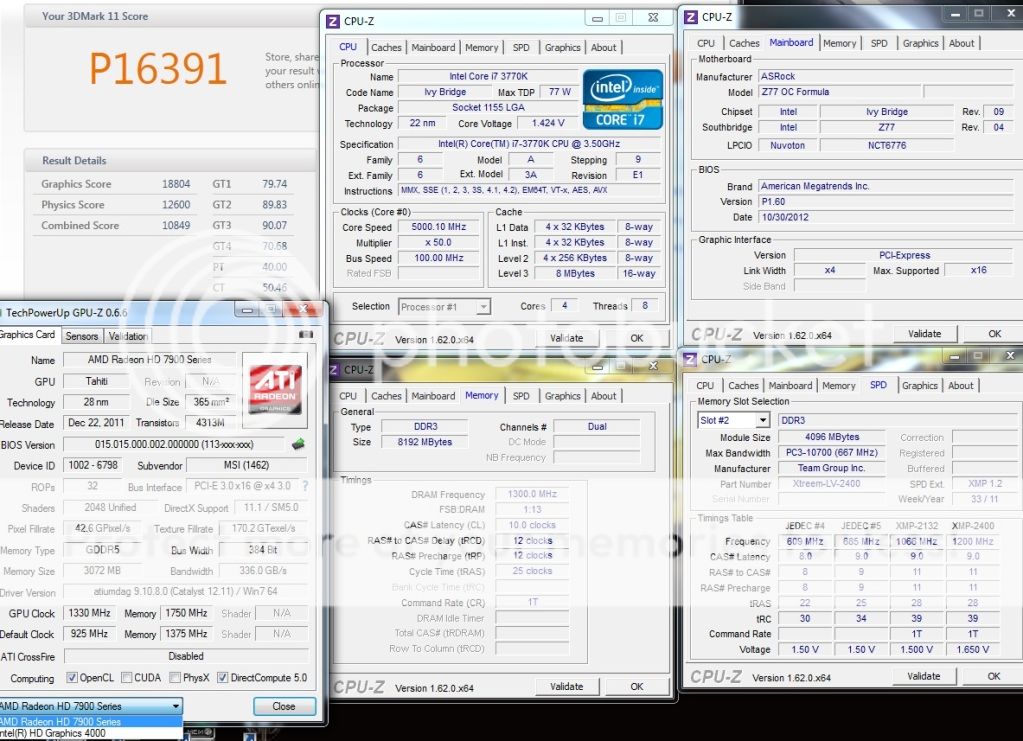The height and width of the screenshot is (741, 1023).
Task: Open the Caches tab in CPU window
Action: click(386, 47)
